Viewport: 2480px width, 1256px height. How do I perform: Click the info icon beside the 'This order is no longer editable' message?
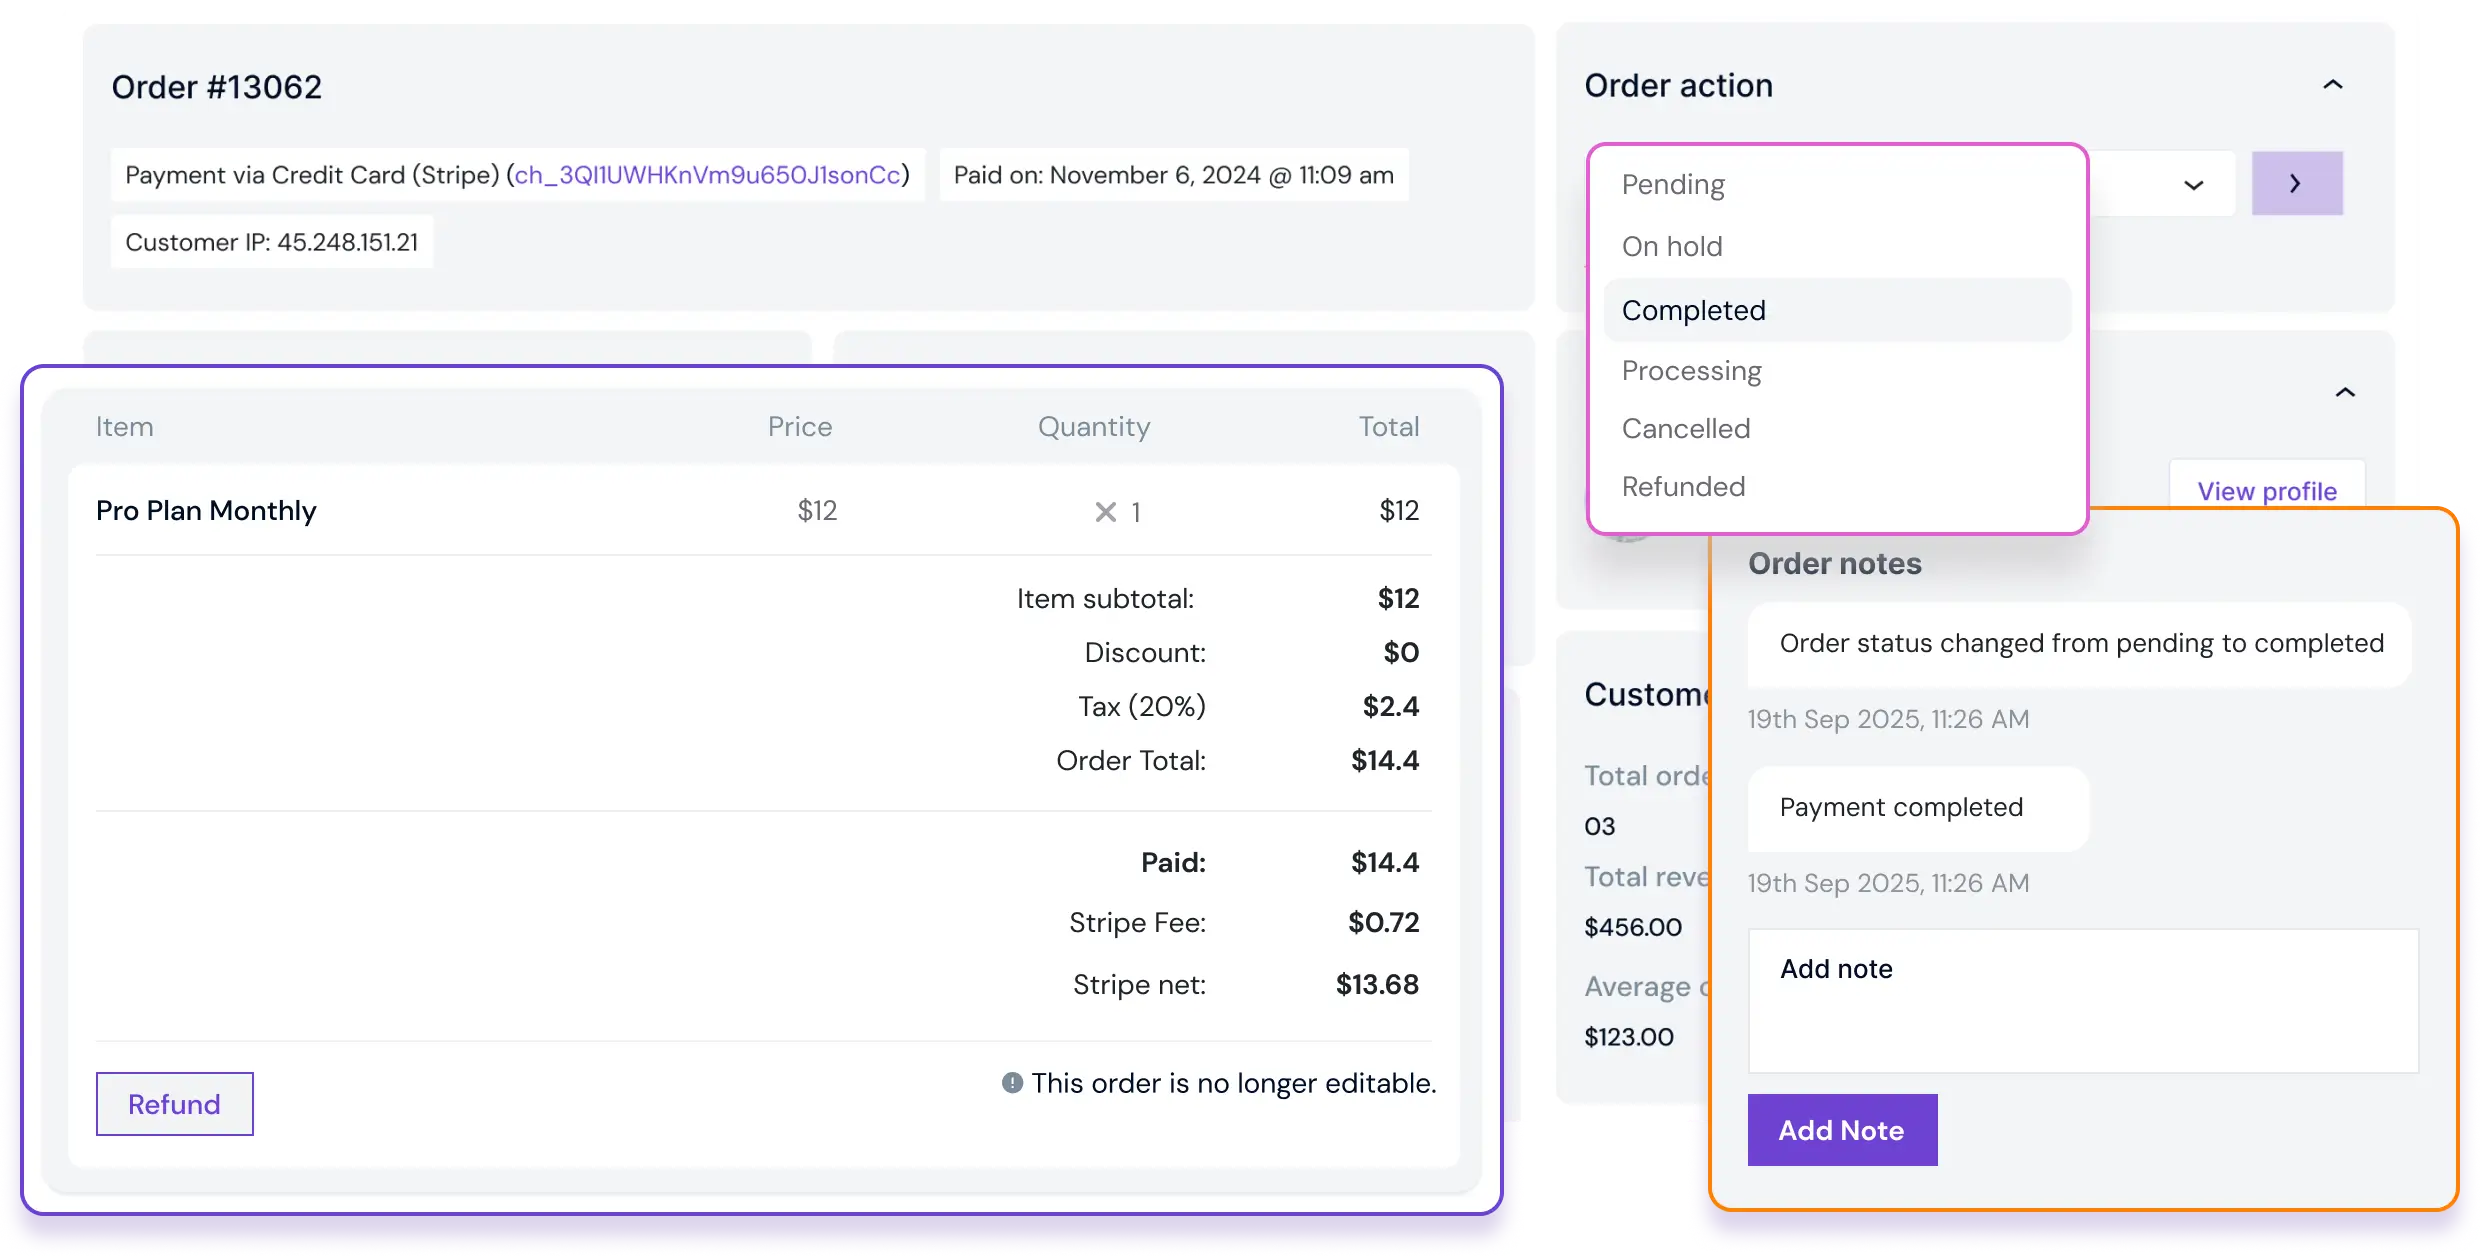pyautogui.click(x=1012, y=1083)
